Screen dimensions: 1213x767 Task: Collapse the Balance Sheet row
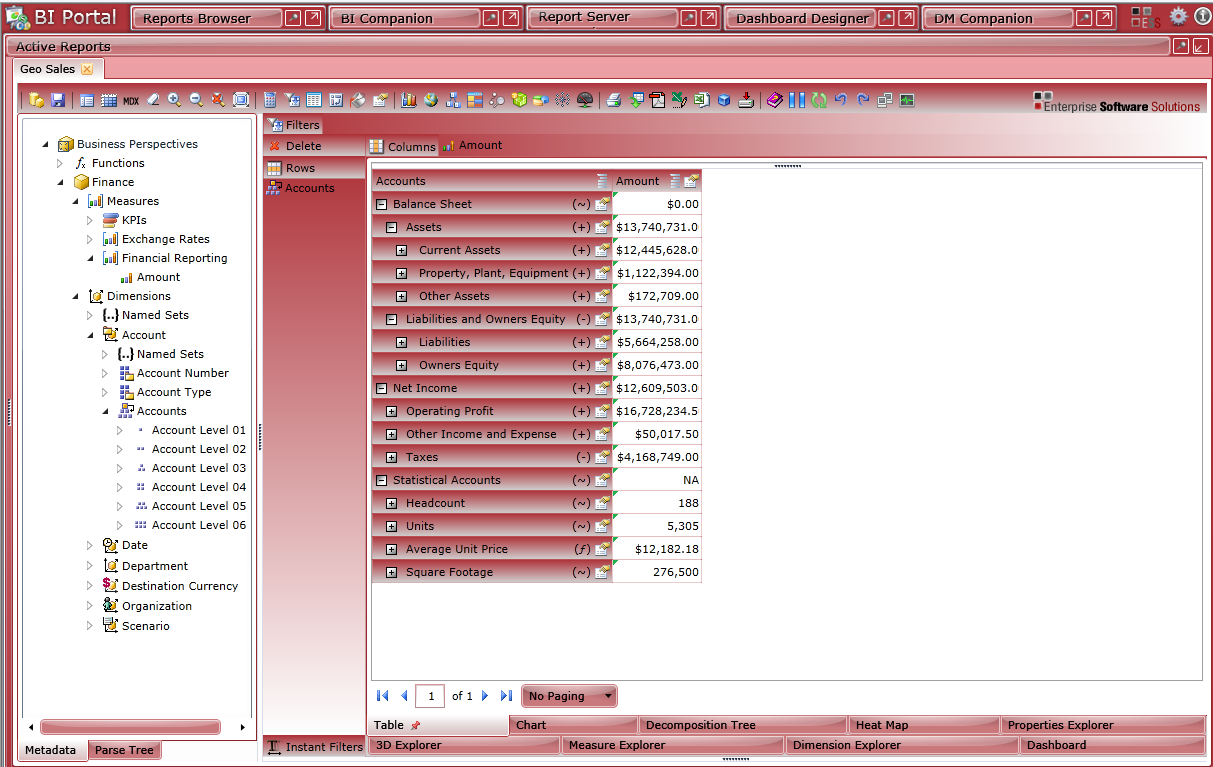pos(381,204)
